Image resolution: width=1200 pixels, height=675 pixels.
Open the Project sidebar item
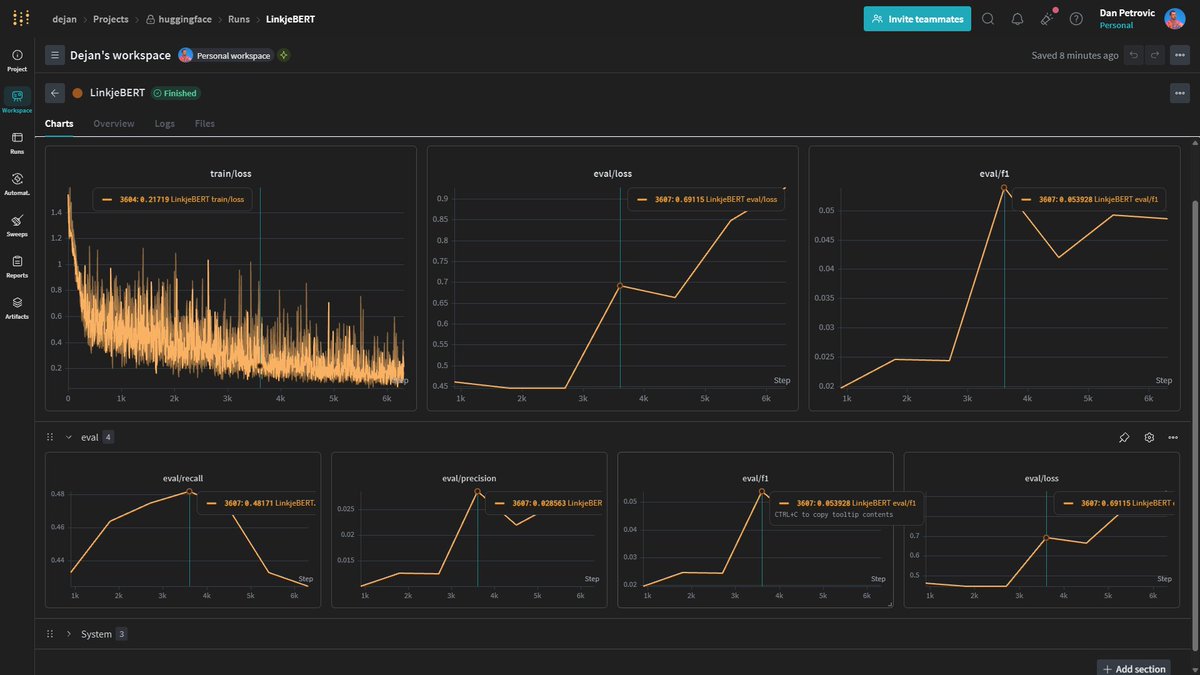point(17,60)
